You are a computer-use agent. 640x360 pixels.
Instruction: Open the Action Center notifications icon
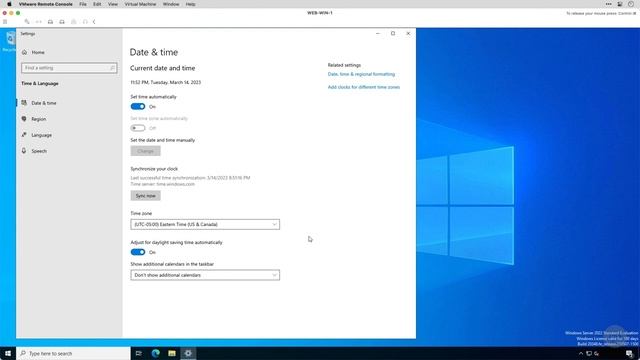629,353
